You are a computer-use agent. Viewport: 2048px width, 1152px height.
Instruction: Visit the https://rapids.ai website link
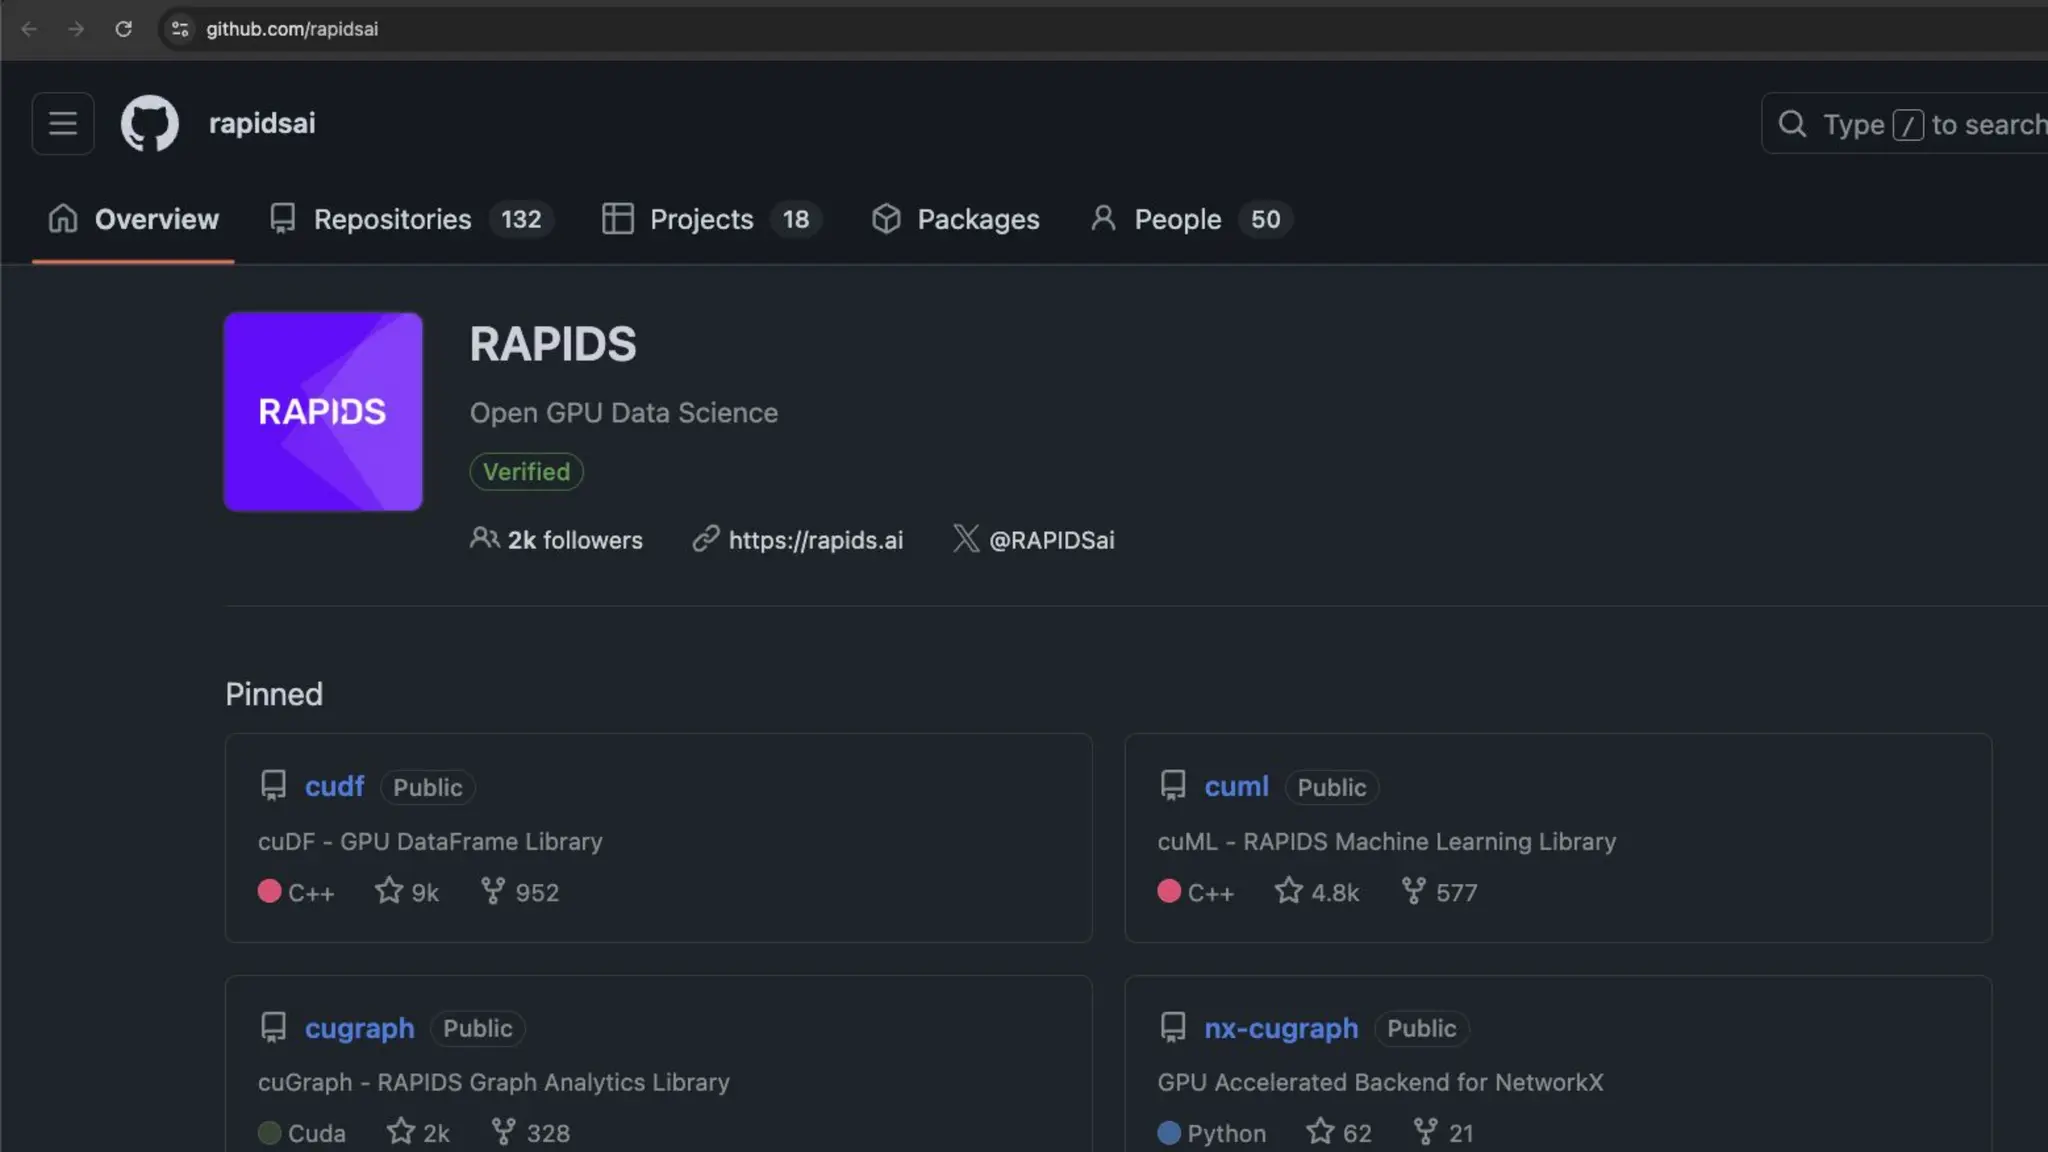point(815,541)
